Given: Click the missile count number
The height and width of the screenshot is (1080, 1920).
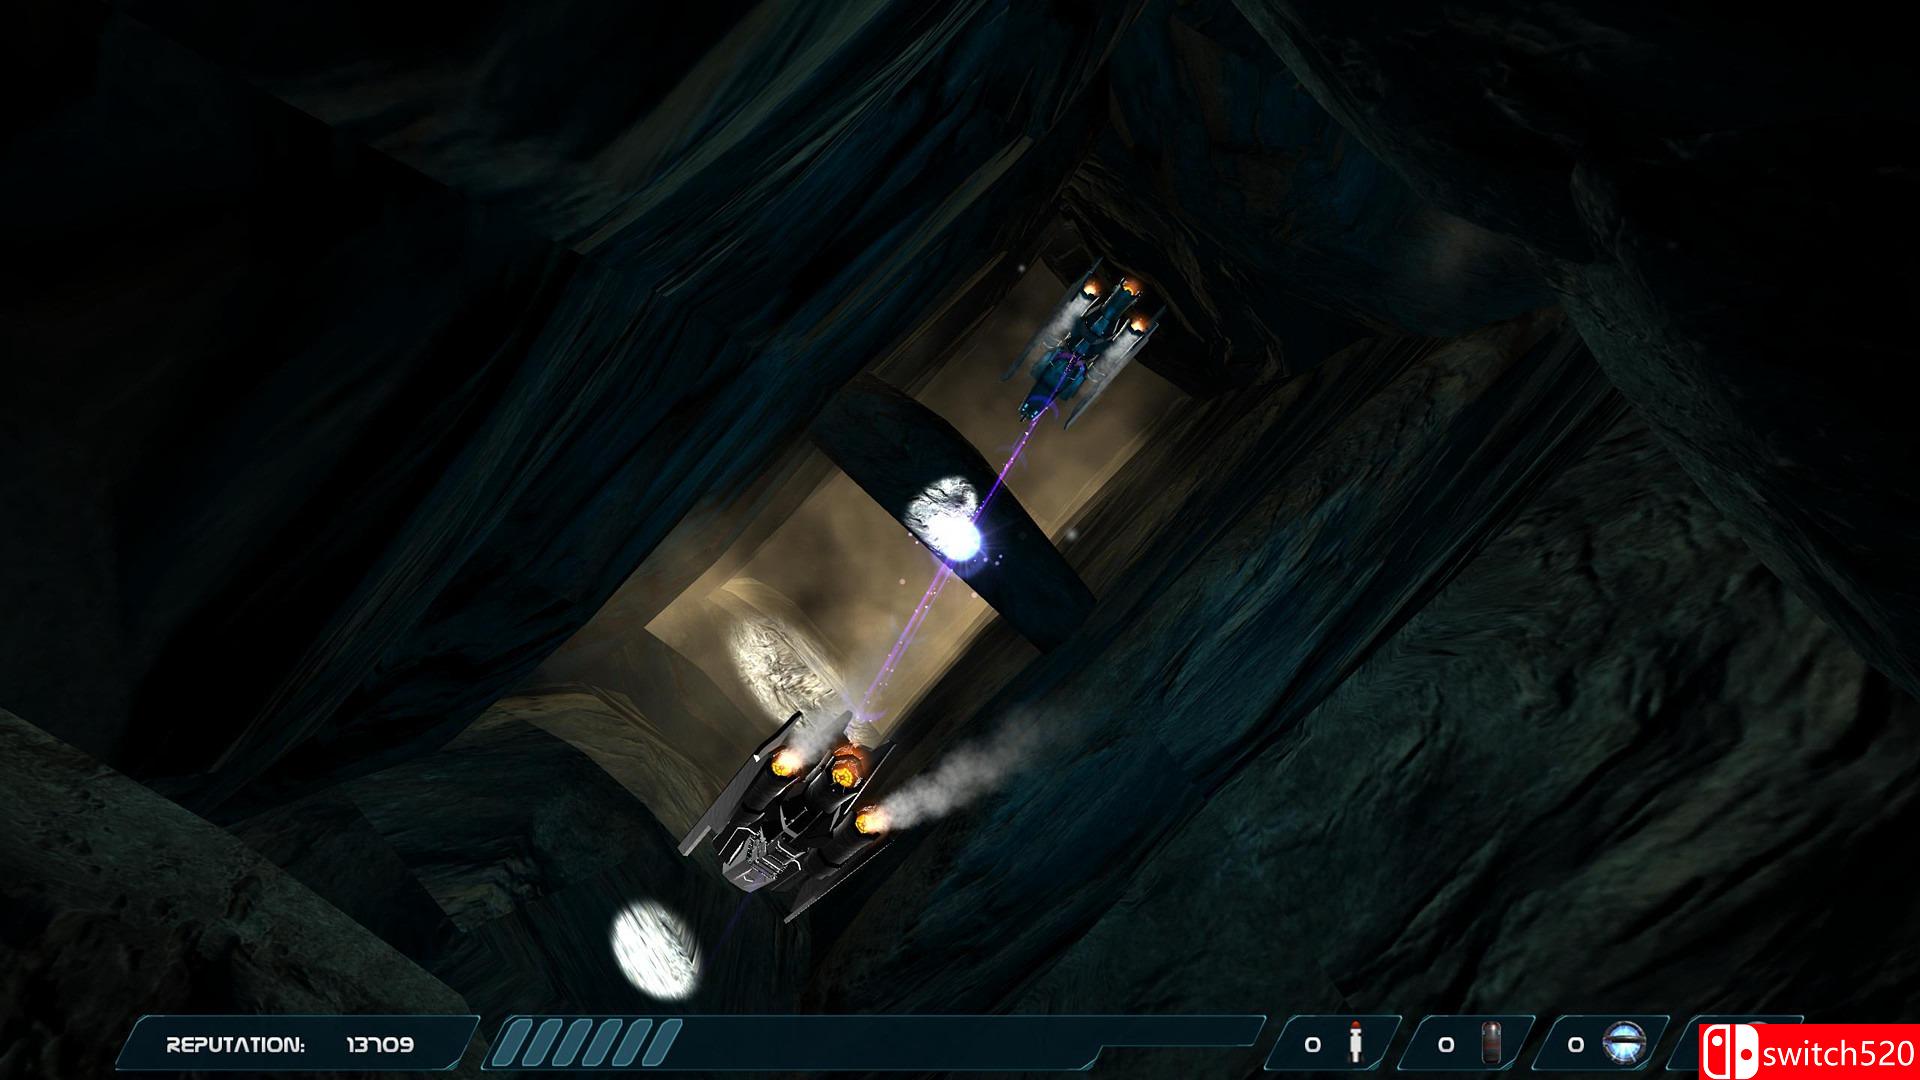Looking at the screenshot, I should click(x=1313, y=1045).
